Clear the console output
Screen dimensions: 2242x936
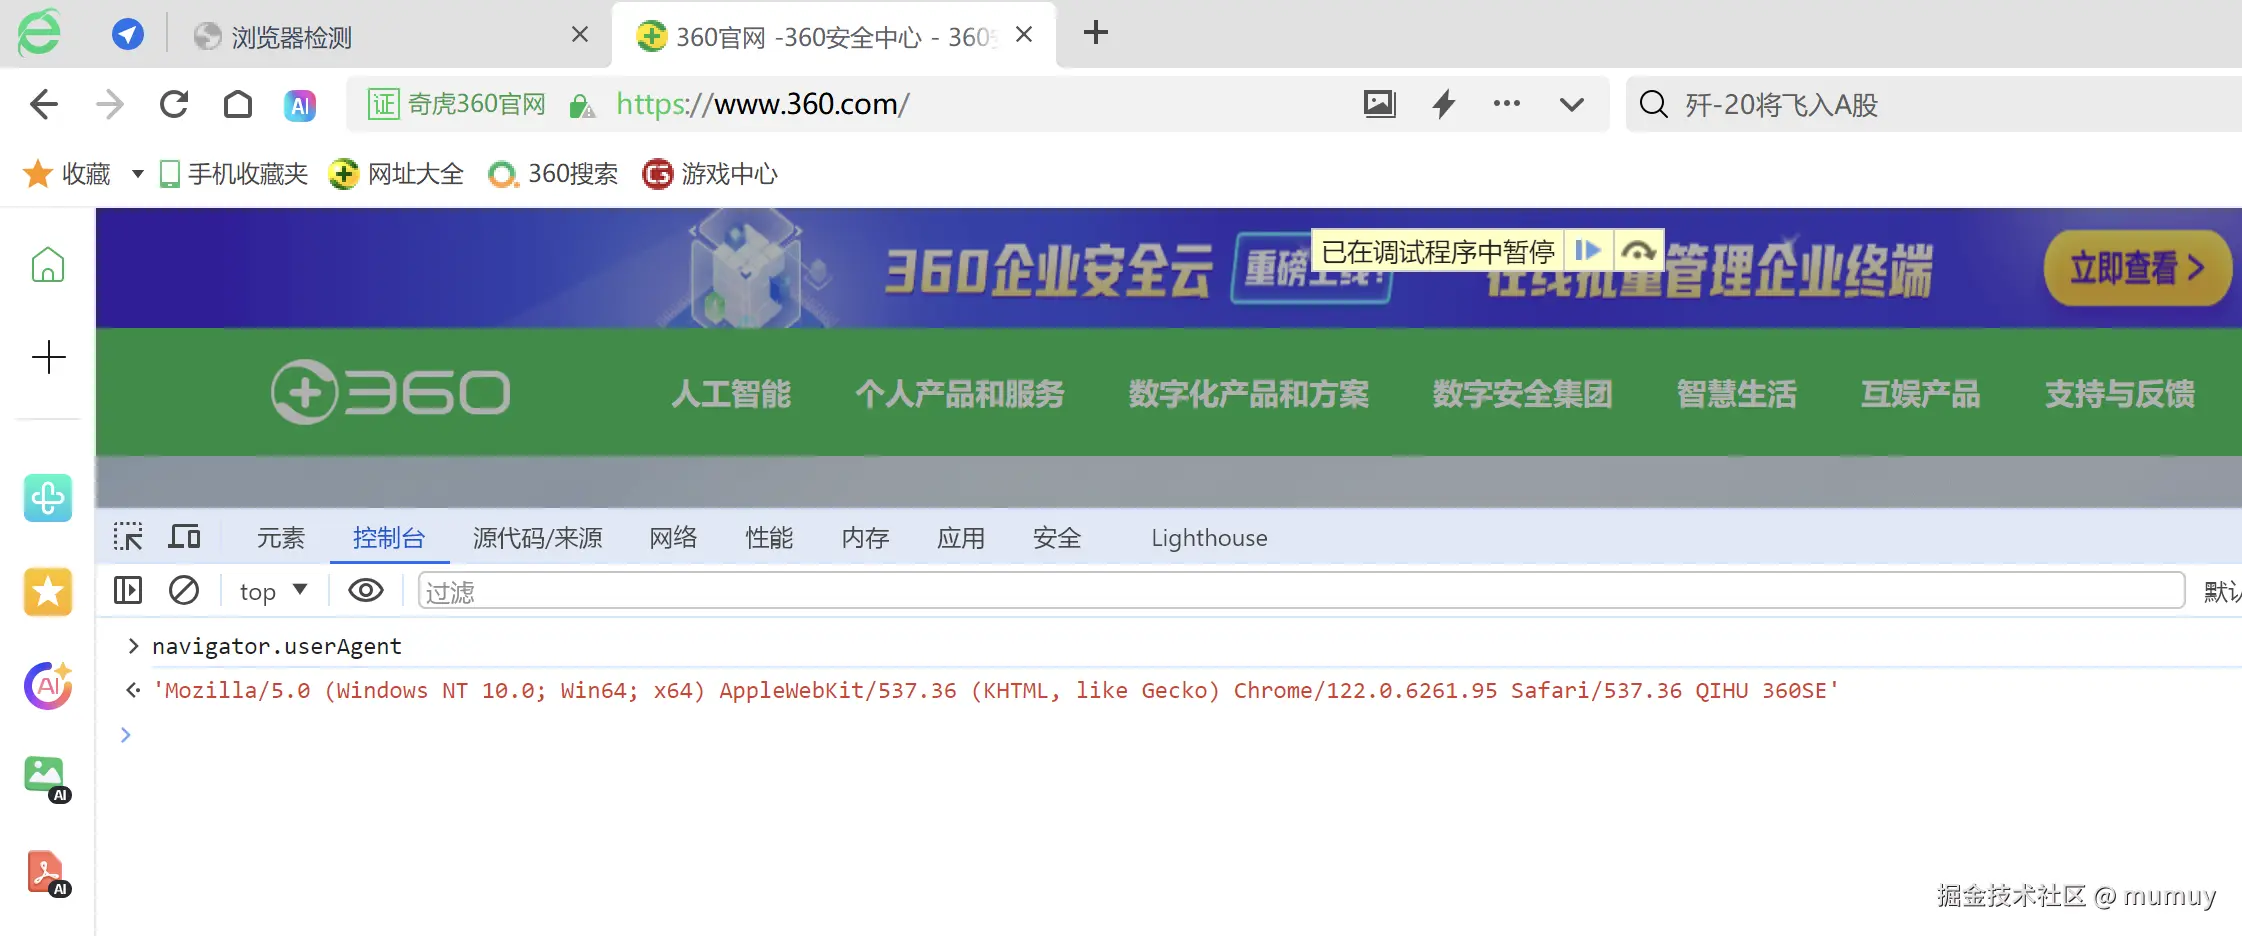click(184, 591)
